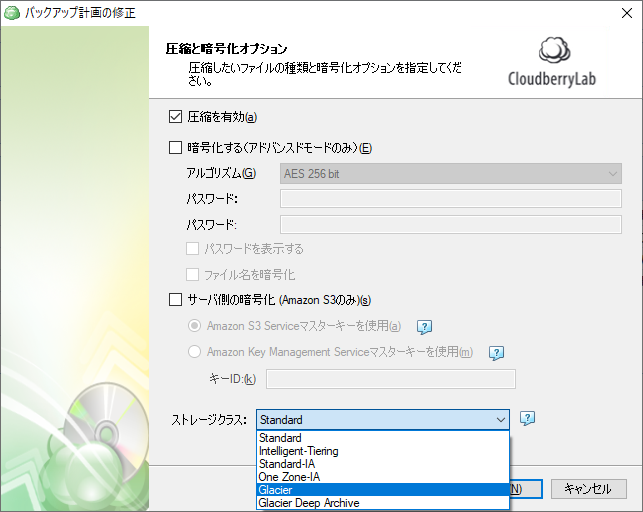Close the バックアップ計画の修正 dialog
This screenshot has width=643, height=512.
pyautogui.click(x=627, y=13)
